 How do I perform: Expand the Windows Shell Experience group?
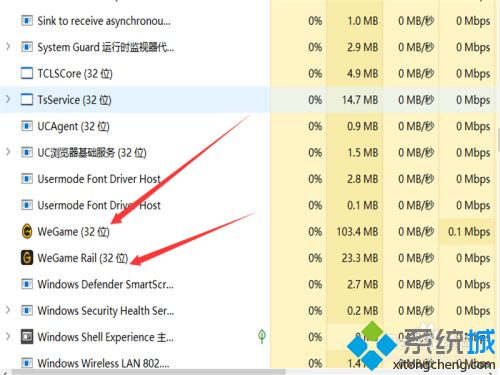[8, 337]
